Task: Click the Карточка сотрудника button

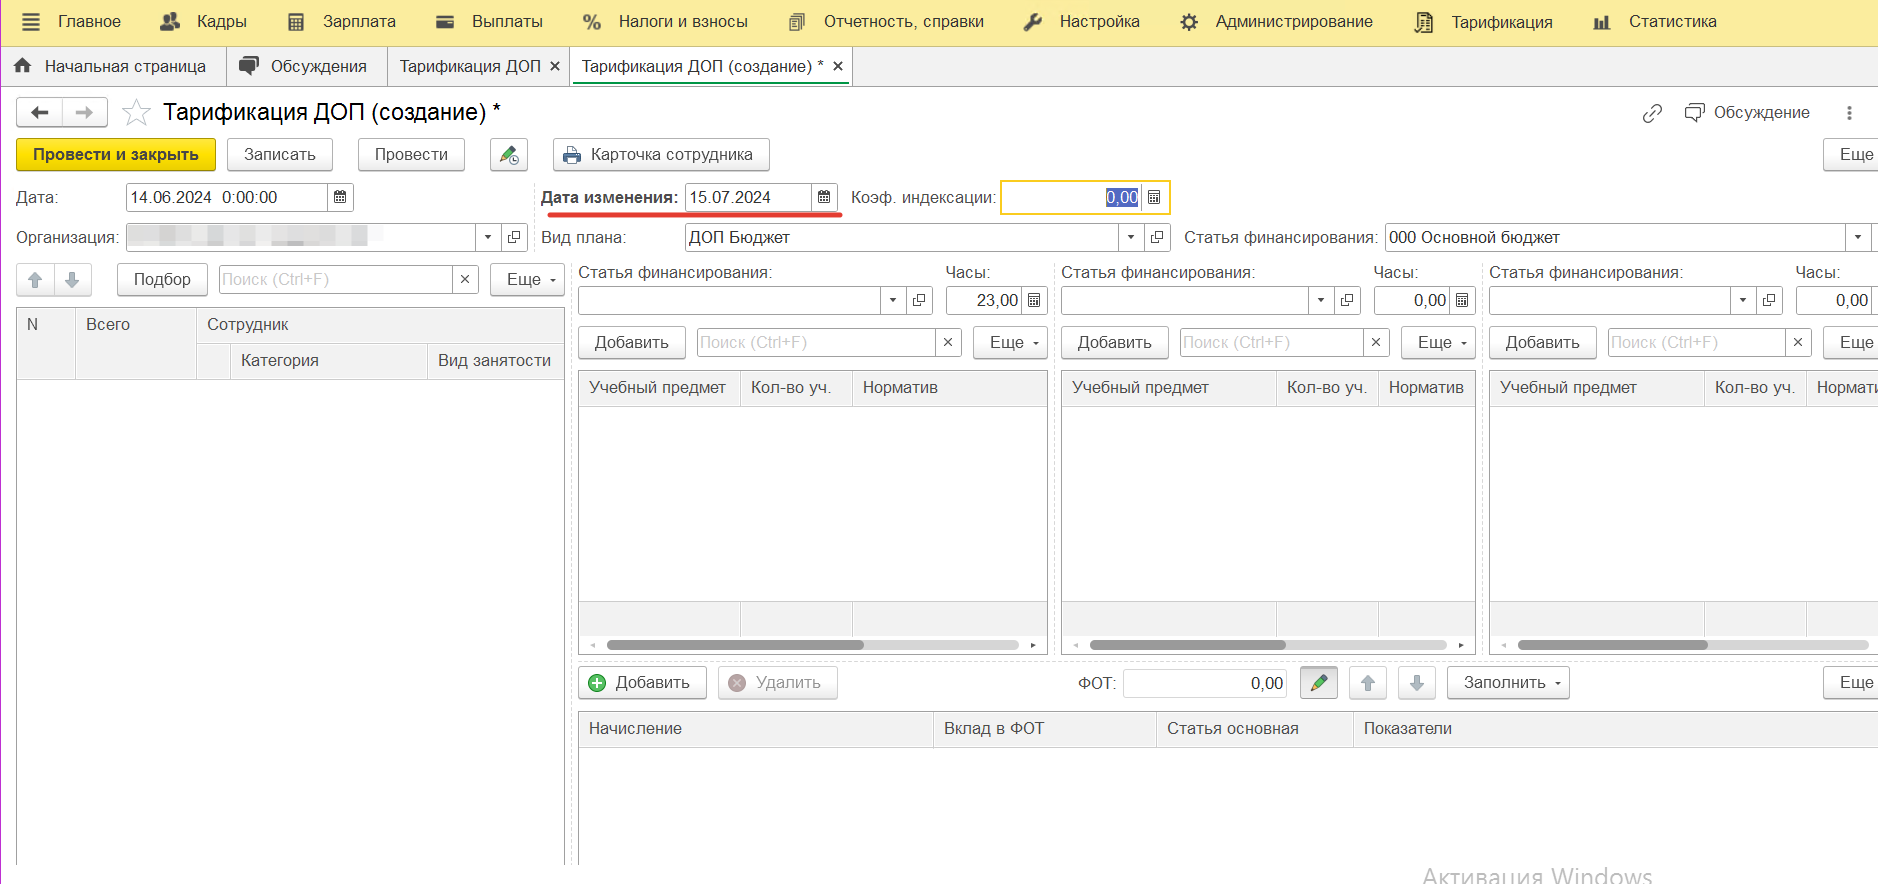Action: pyautogui.click(x=660, y=155)
